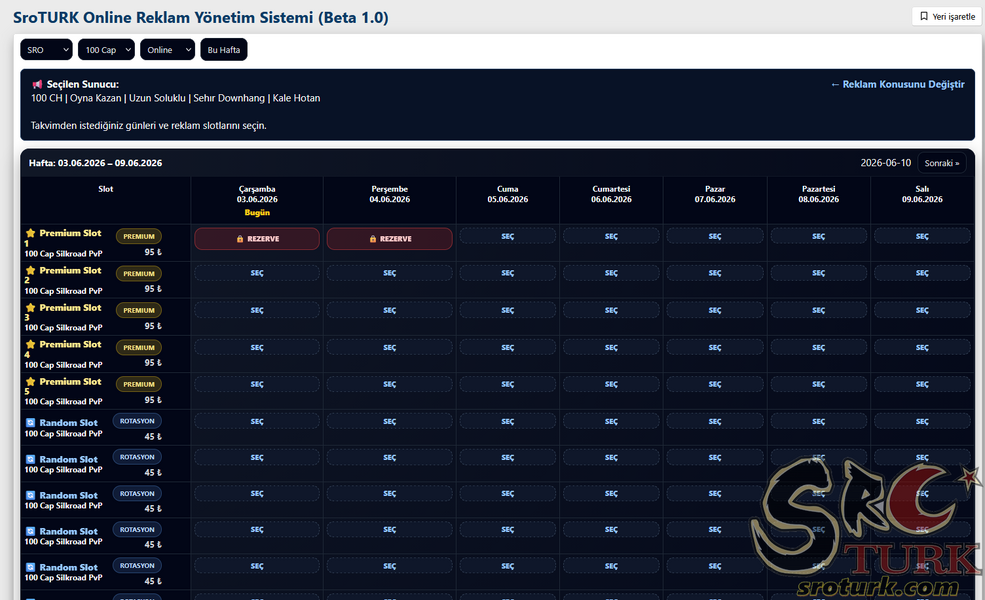Screen dimensions: 985x600
Task: Select Premium Slot 3 on Çarşamba
Action: 257,310
